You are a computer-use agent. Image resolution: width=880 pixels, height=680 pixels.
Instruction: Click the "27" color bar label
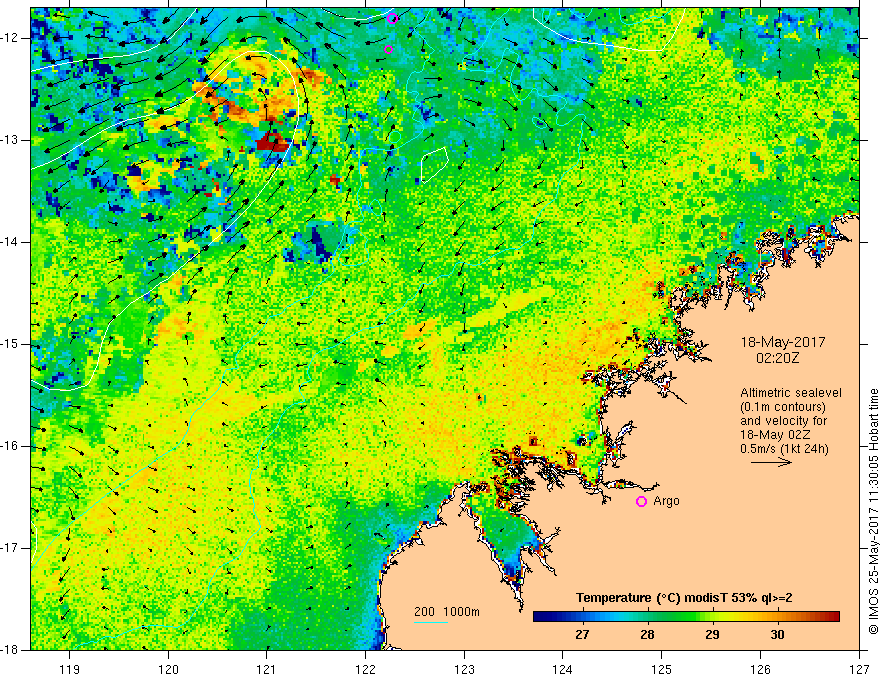point(582,635)
